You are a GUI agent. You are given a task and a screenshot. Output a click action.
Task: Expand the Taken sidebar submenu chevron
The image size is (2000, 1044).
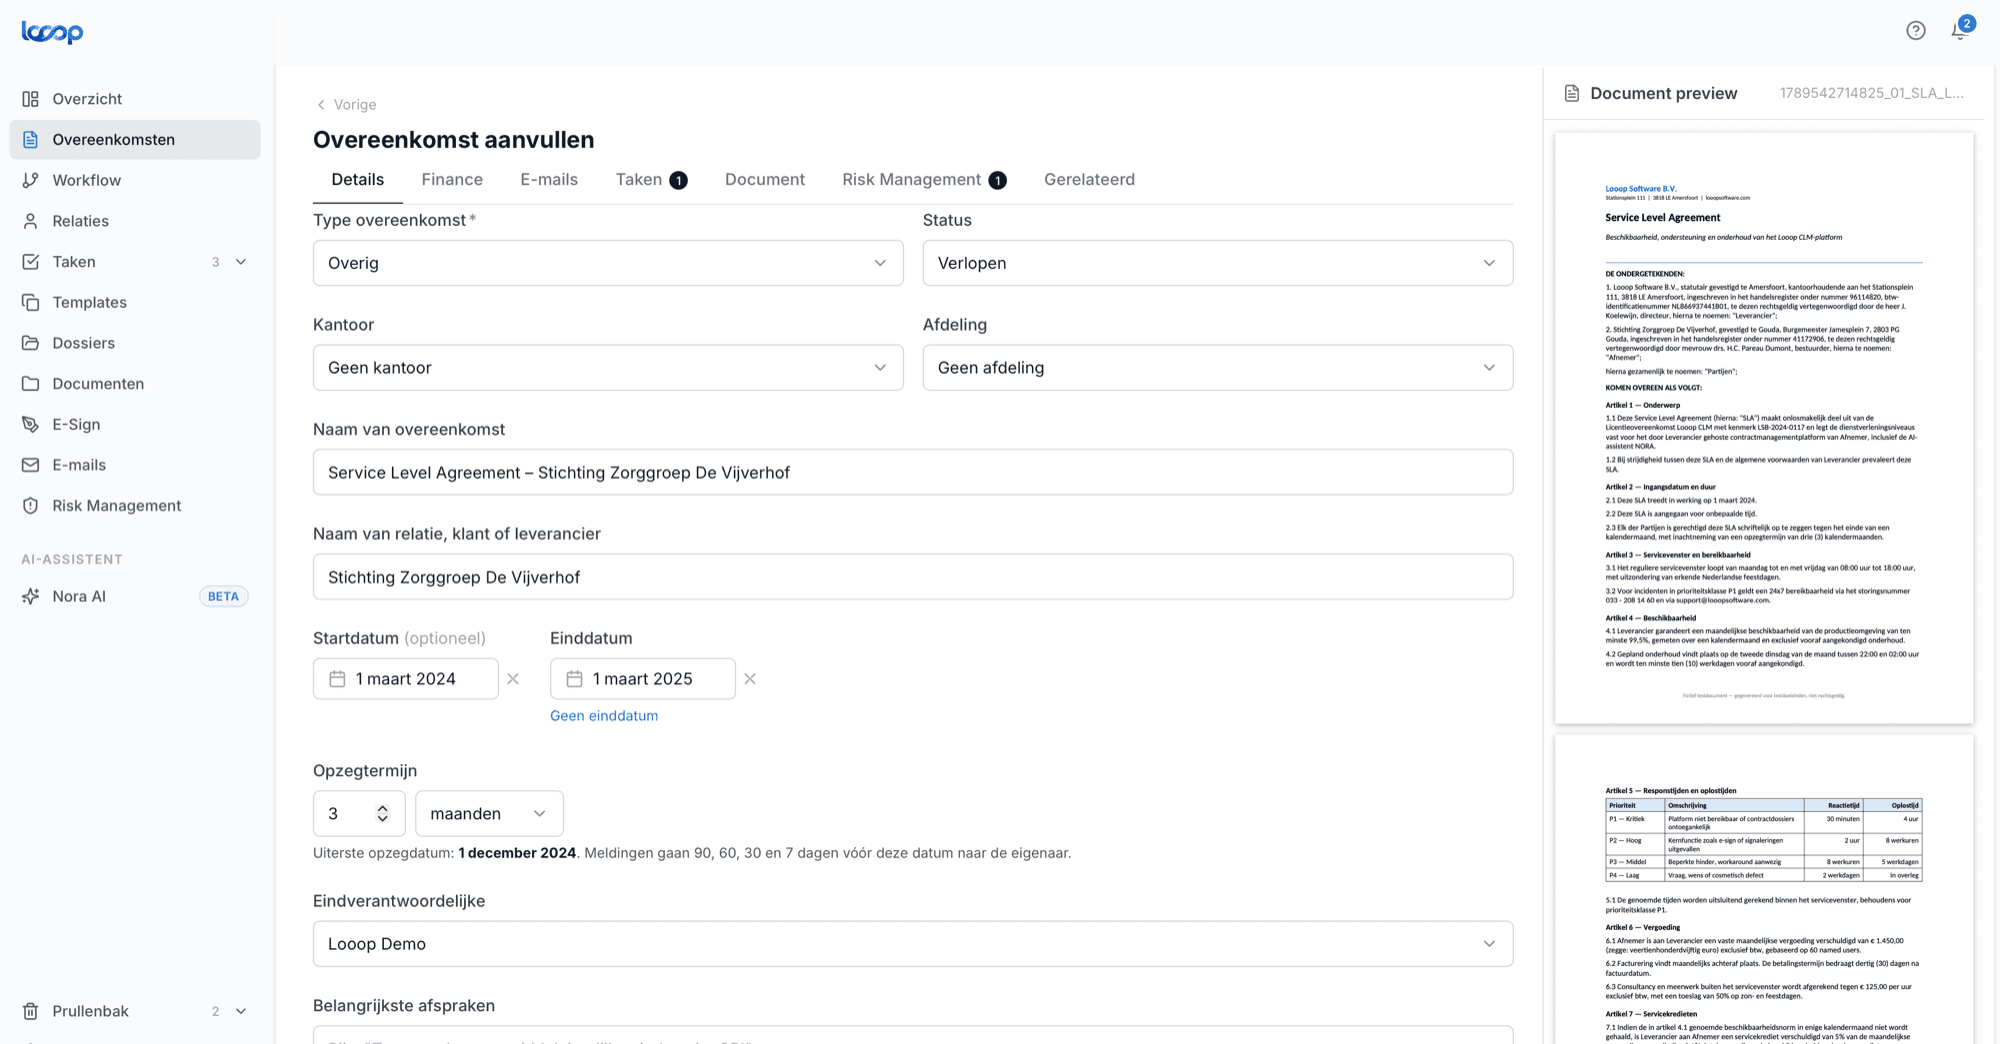pos(241,262)
